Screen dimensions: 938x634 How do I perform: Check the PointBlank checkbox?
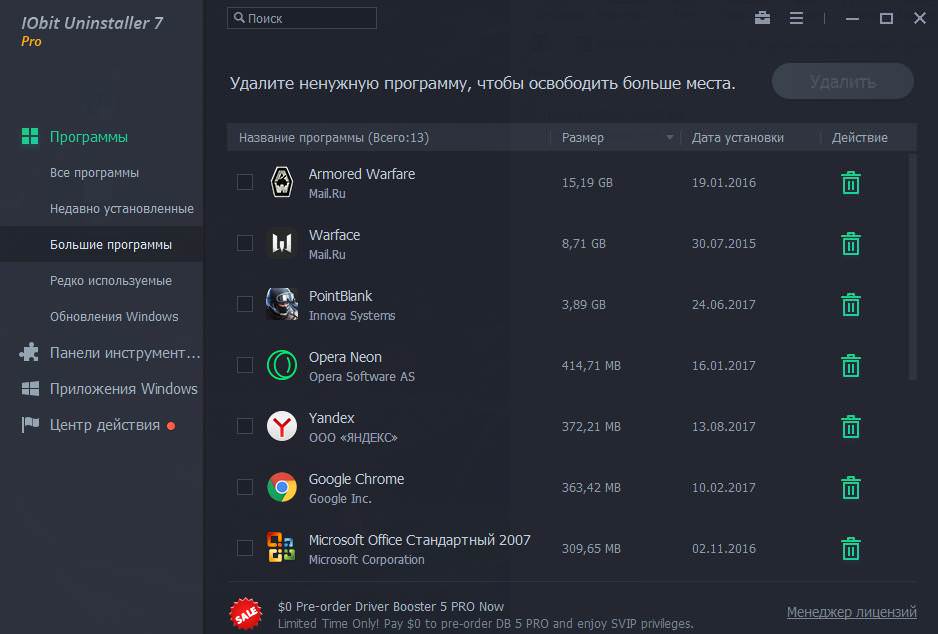click(x=245, y=304)
